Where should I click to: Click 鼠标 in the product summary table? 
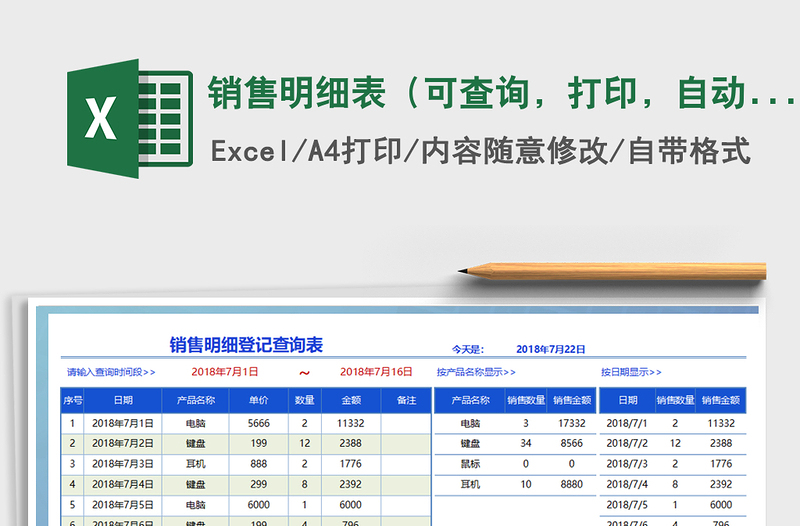470,464
